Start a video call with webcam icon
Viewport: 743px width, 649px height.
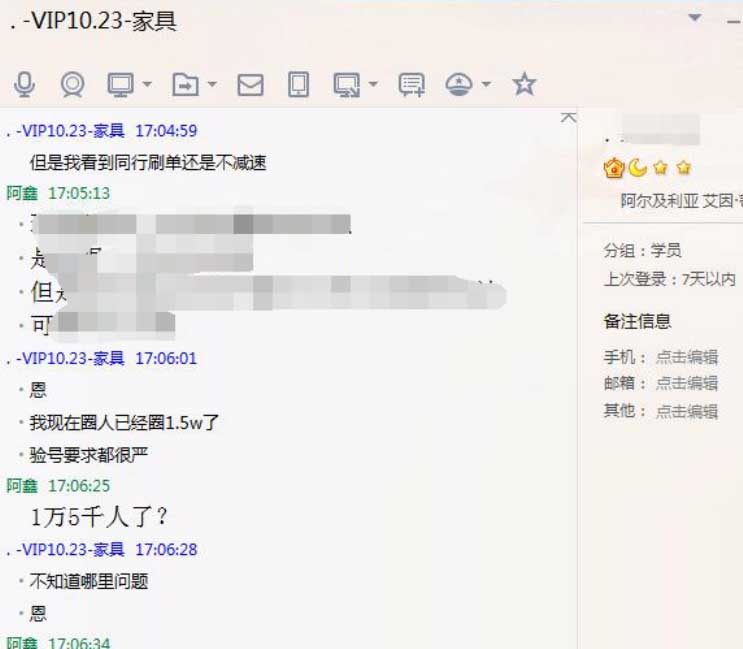(72, 85)
